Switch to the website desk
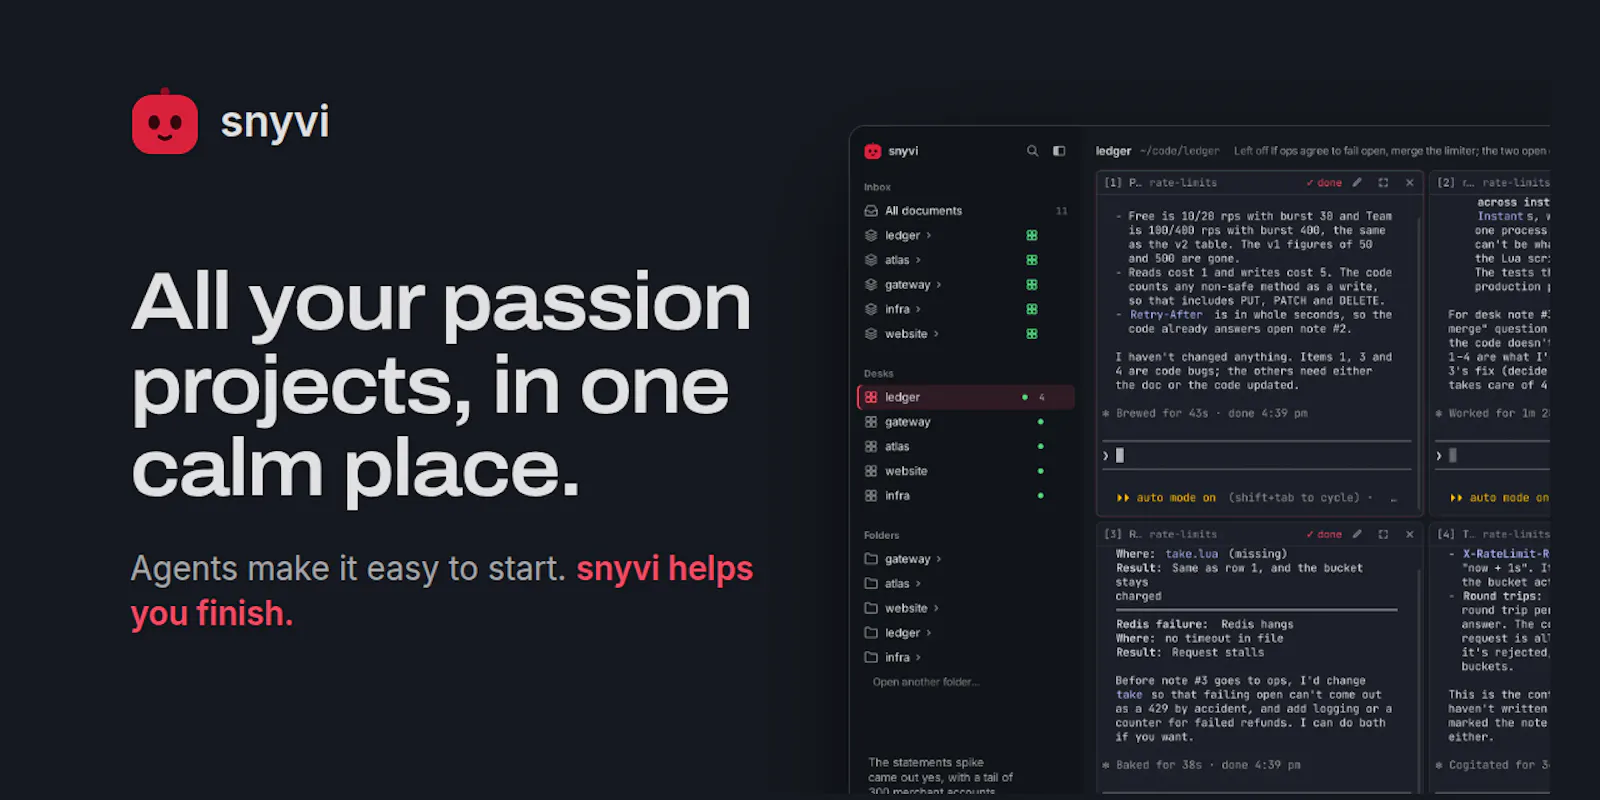 [965, 471]
